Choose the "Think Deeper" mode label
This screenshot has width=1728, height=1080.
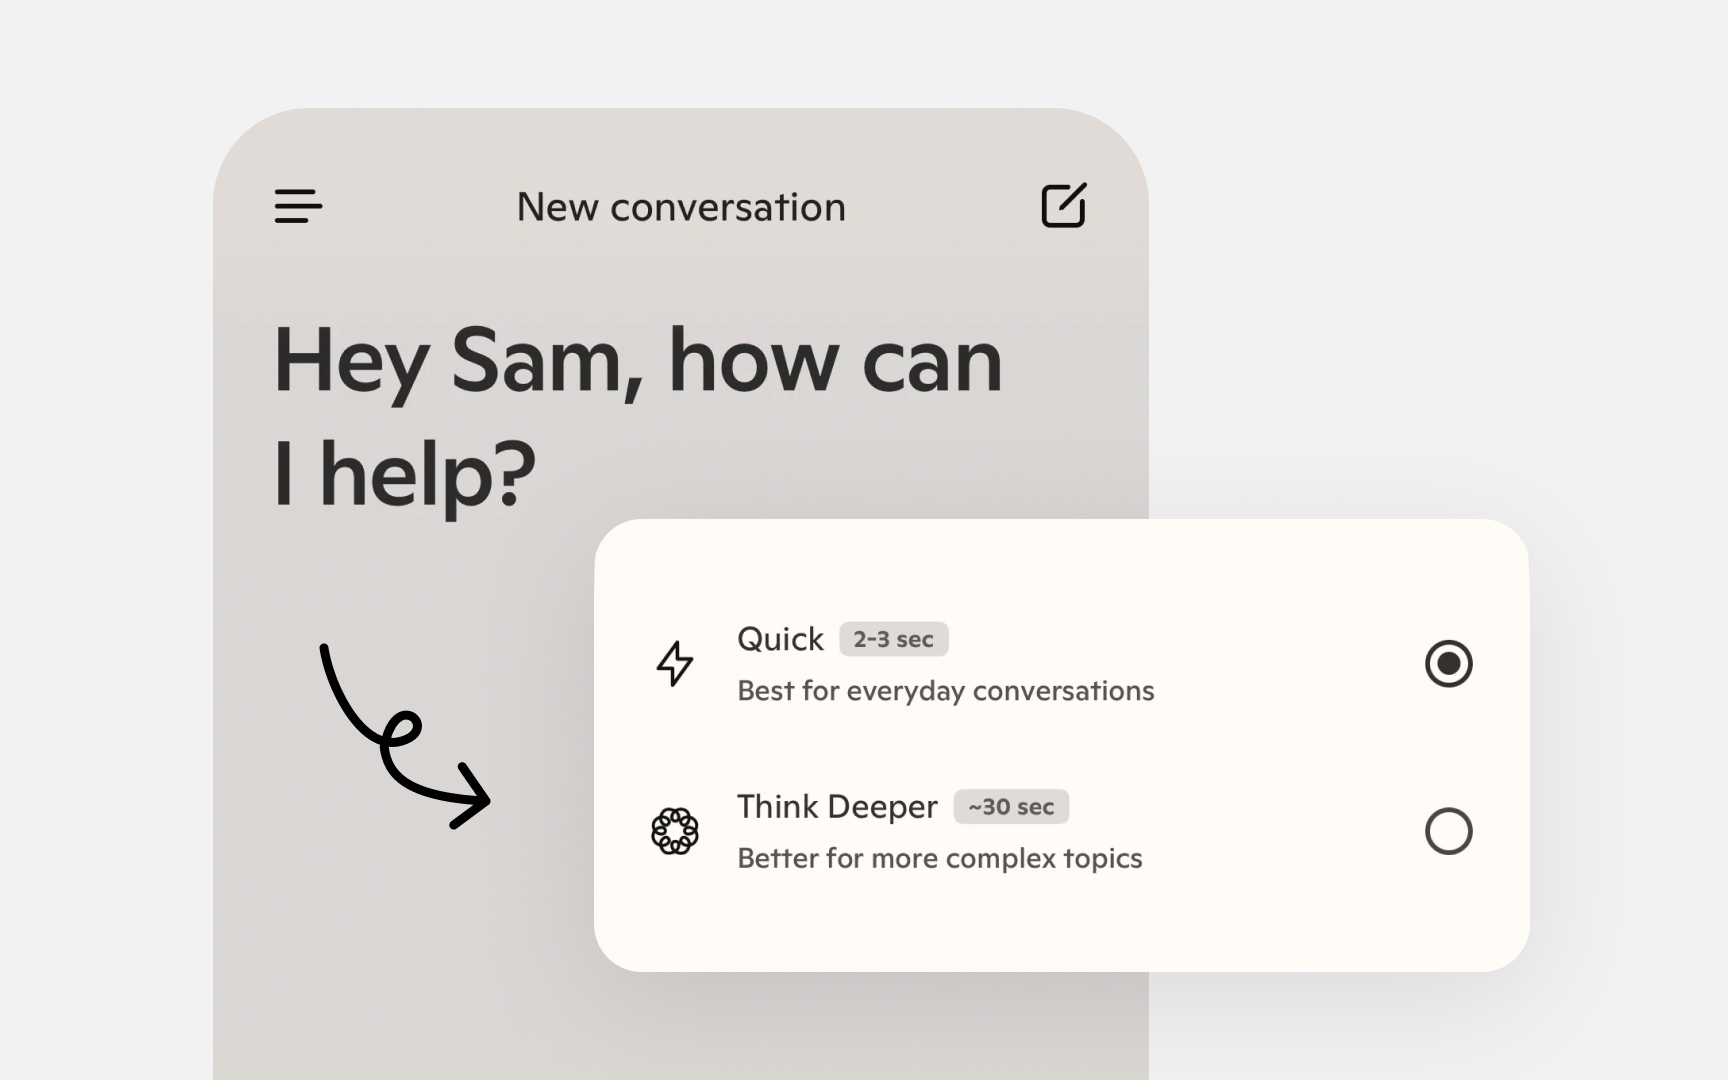tap(837, 807)
